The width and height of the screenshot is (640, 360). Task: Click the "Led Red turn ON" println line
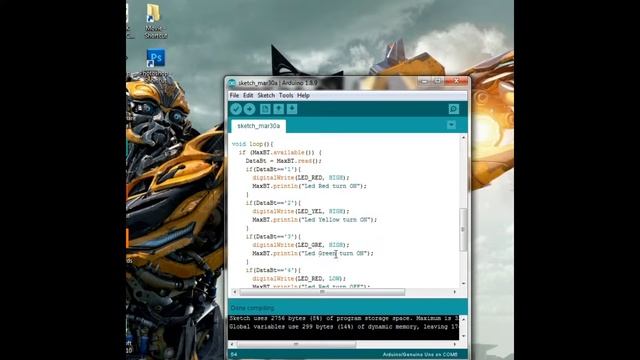pyautogui.click(x=309, y=186)
